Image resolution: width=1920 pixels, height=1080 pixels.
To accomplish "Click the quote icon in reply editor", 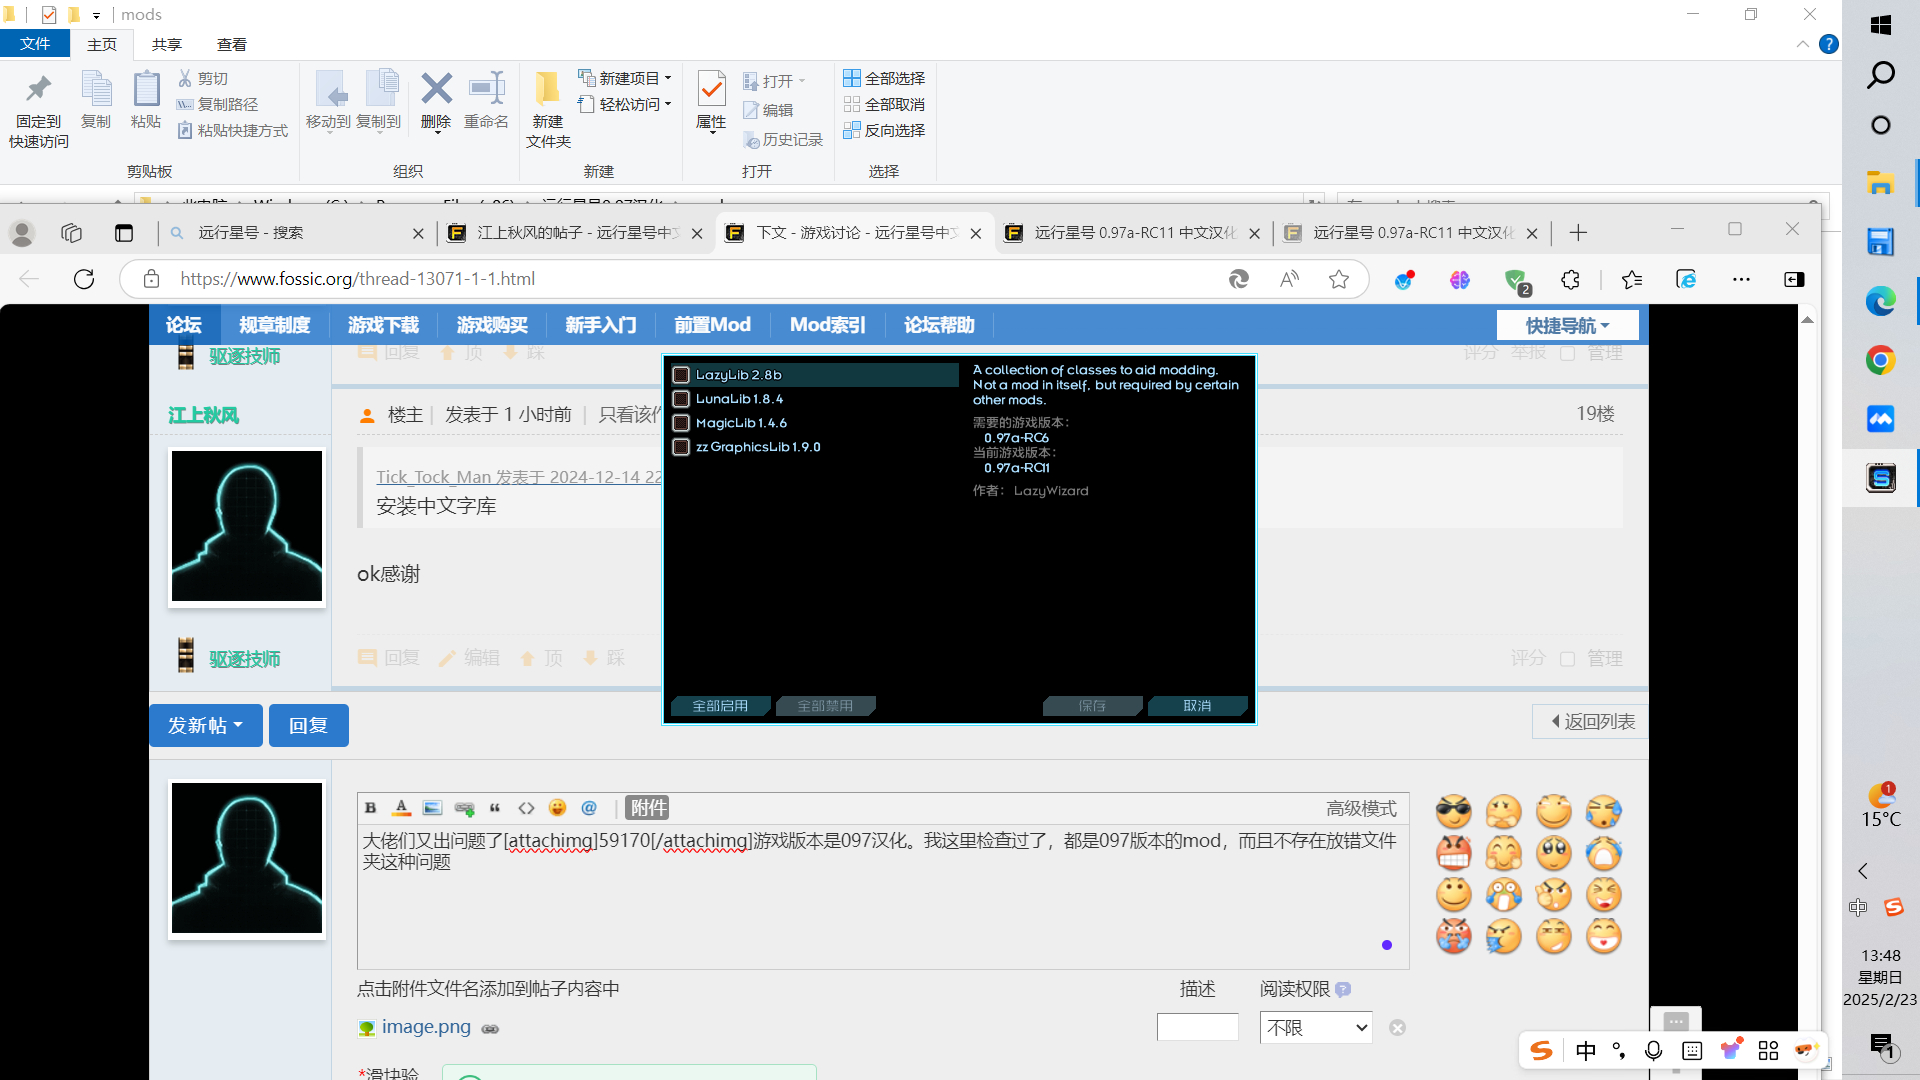I will coord(495,808).
